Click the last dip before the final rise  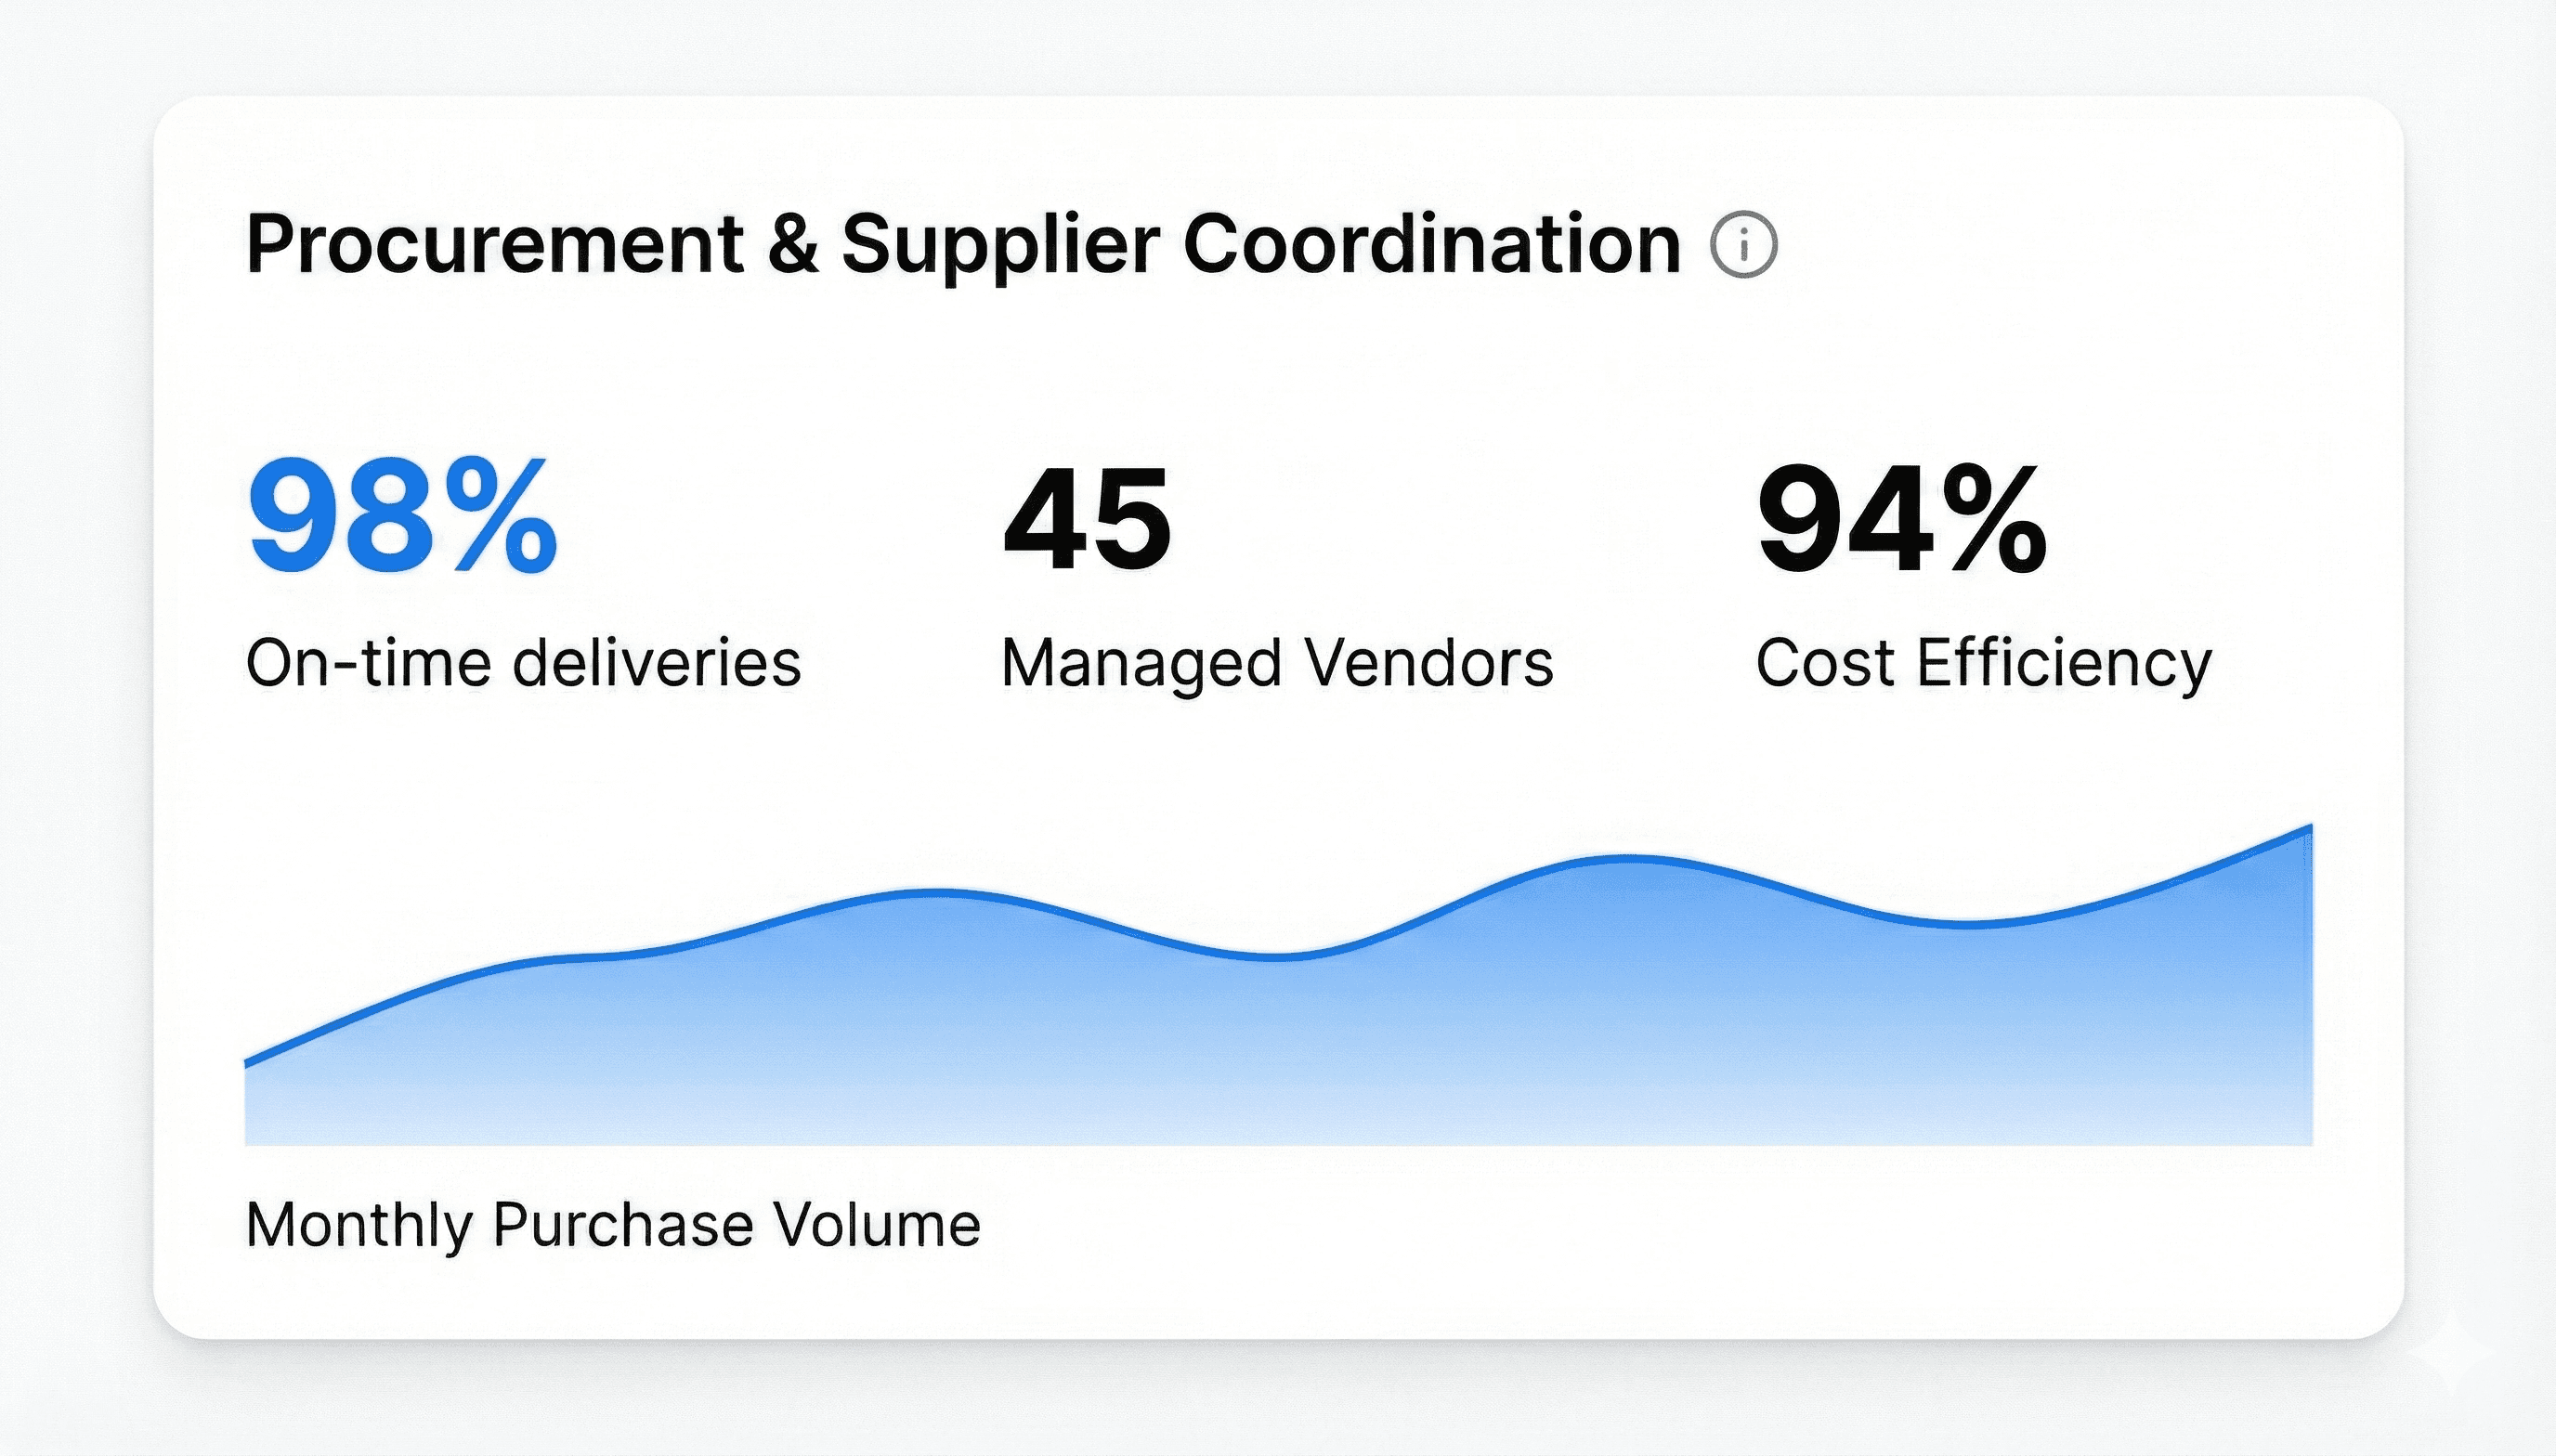1968,925
